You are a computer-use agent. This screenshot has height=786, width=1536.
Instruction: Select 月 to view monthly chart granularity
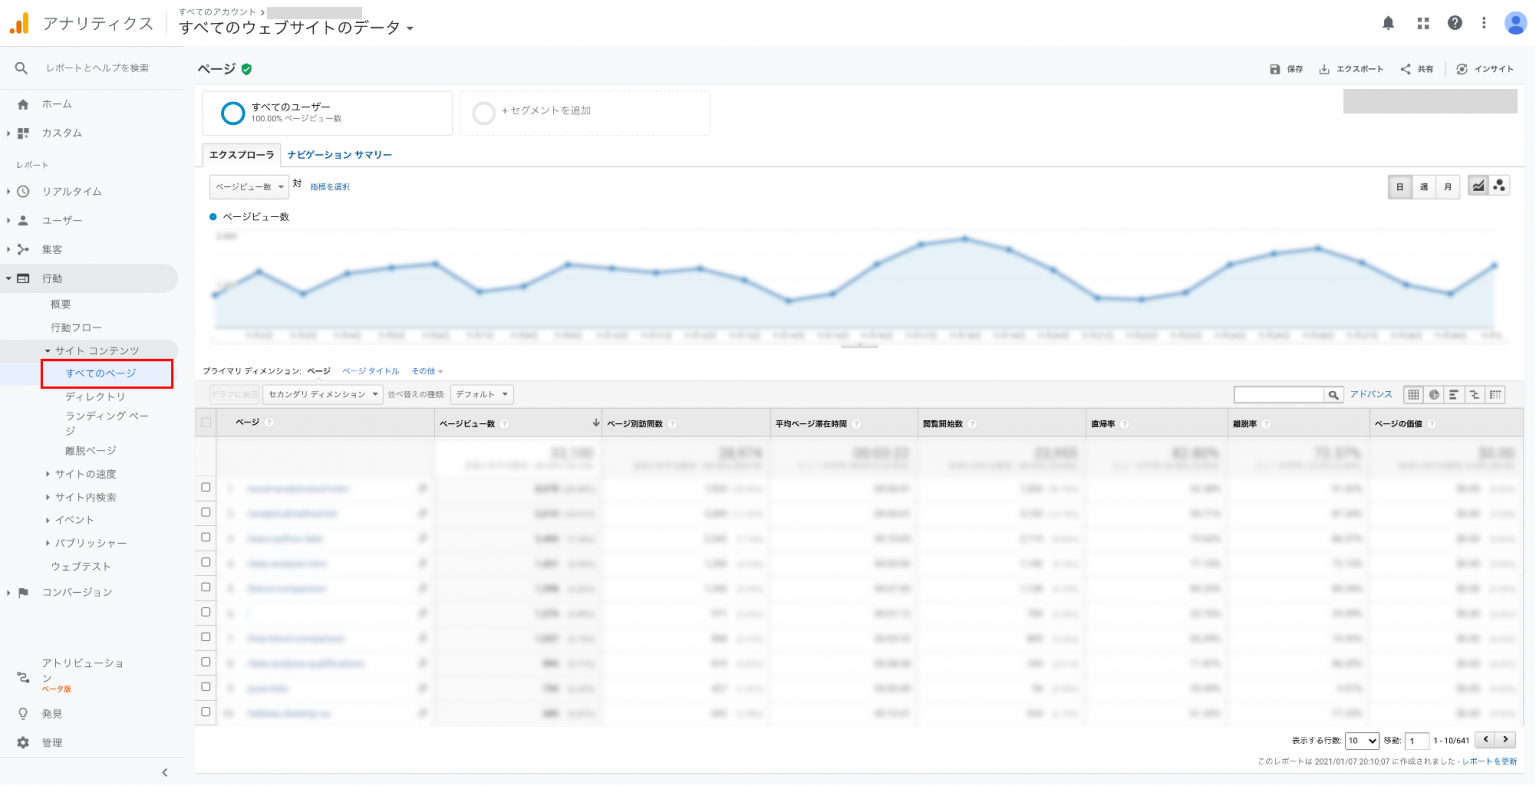[1447, 186]
